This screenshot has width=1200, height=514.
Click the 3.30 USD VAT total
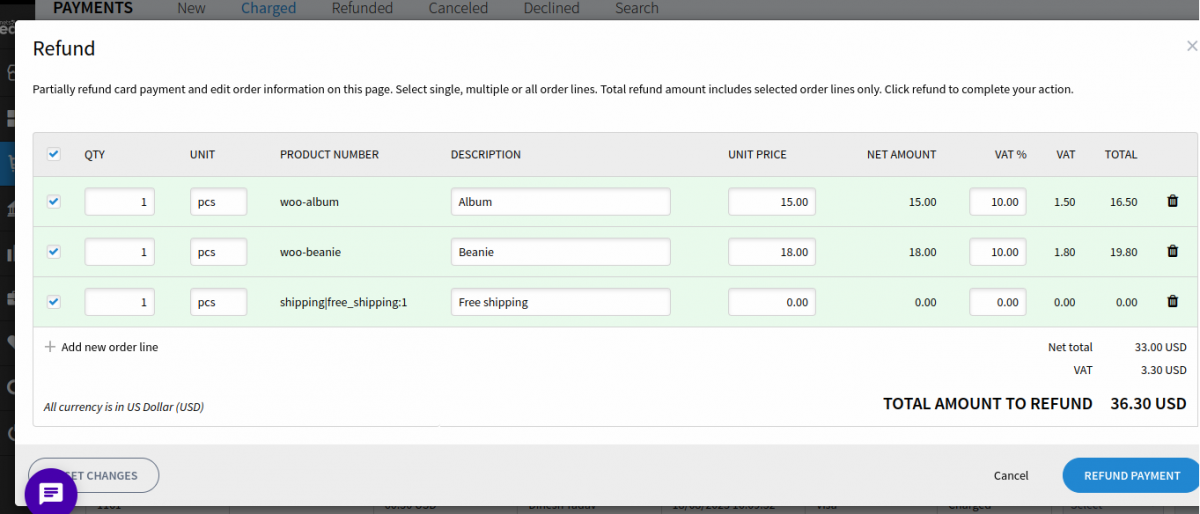pyautogui.click(x=1164, y=370)
